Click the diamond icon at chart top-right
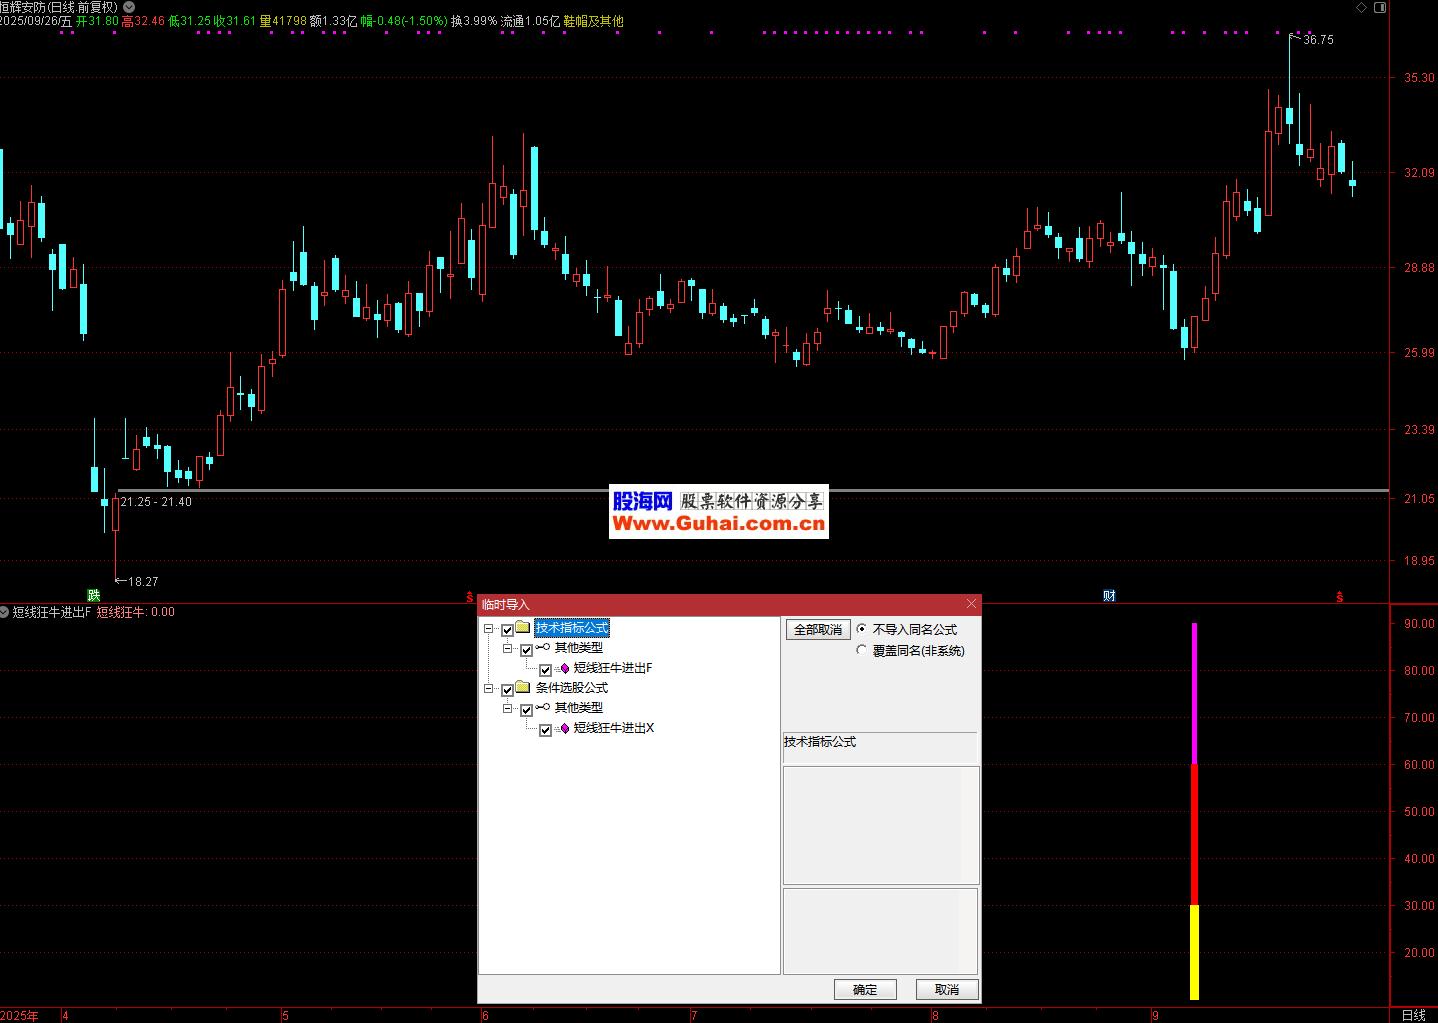The width and height of the screenshot is (1438, 1023). pos(1361,7)
